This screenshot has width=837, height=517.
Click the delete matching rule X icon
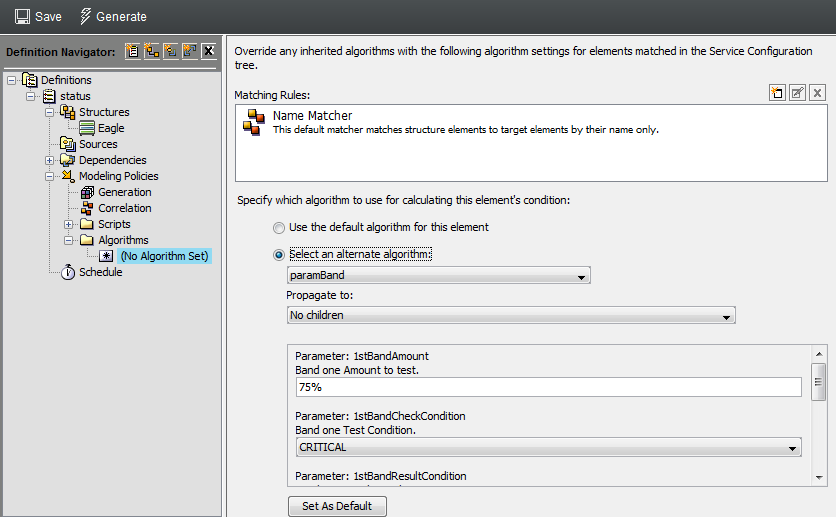817,93
